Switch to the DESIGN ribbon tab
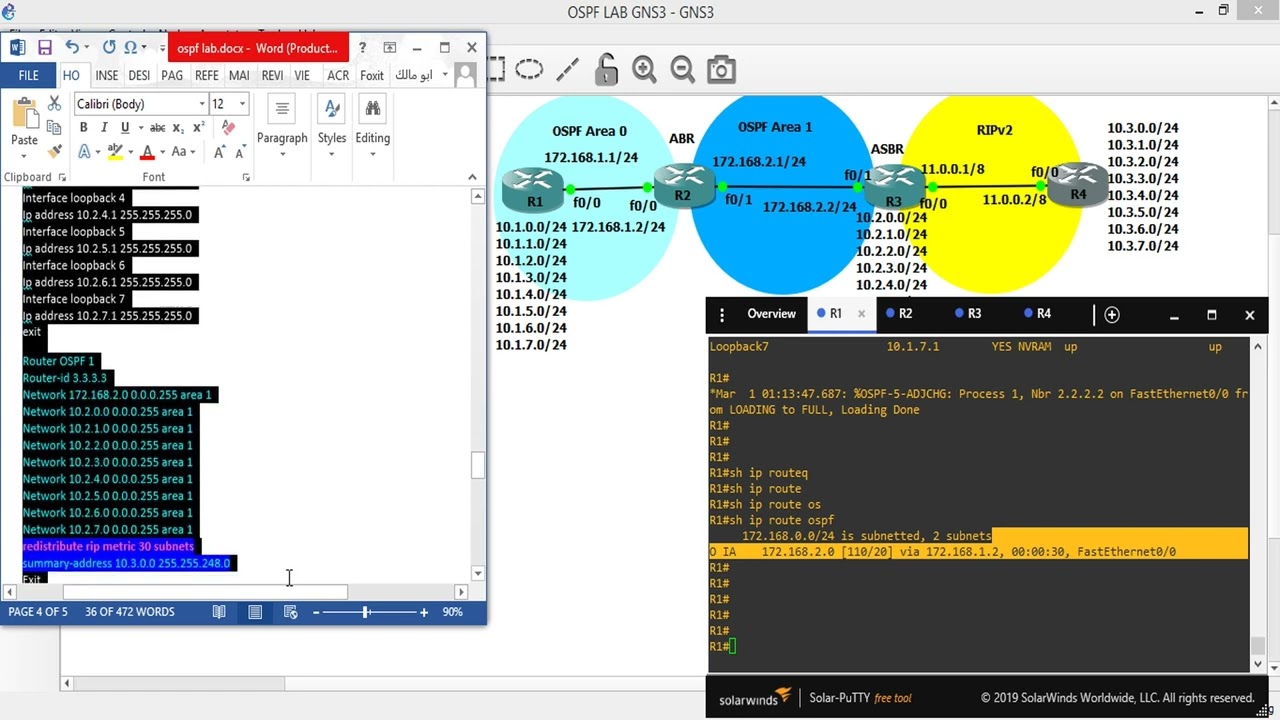 tap(139, 75)
